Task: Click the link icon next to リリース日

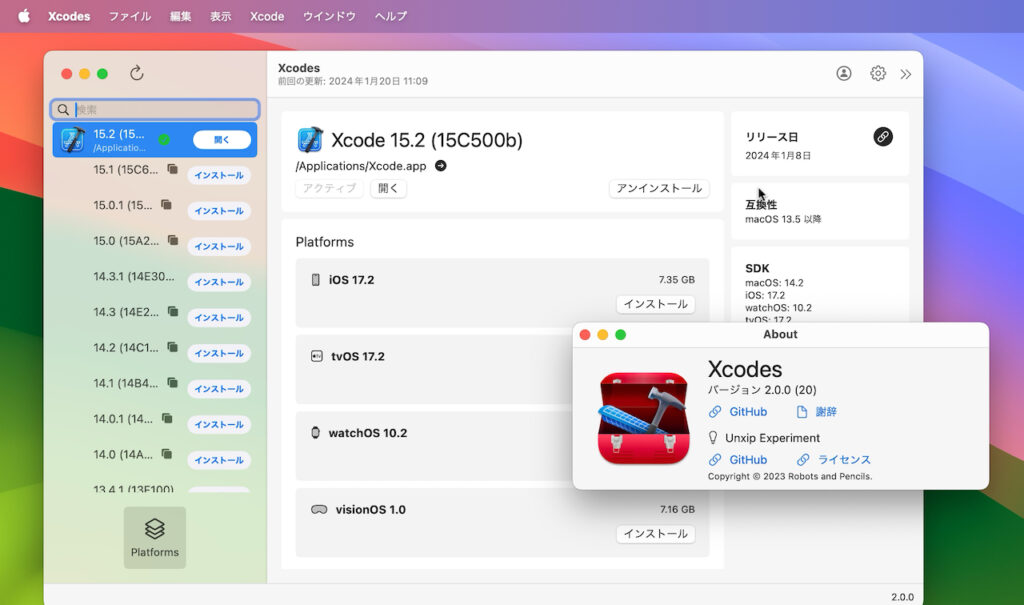Action: click(x=883, y=137)
